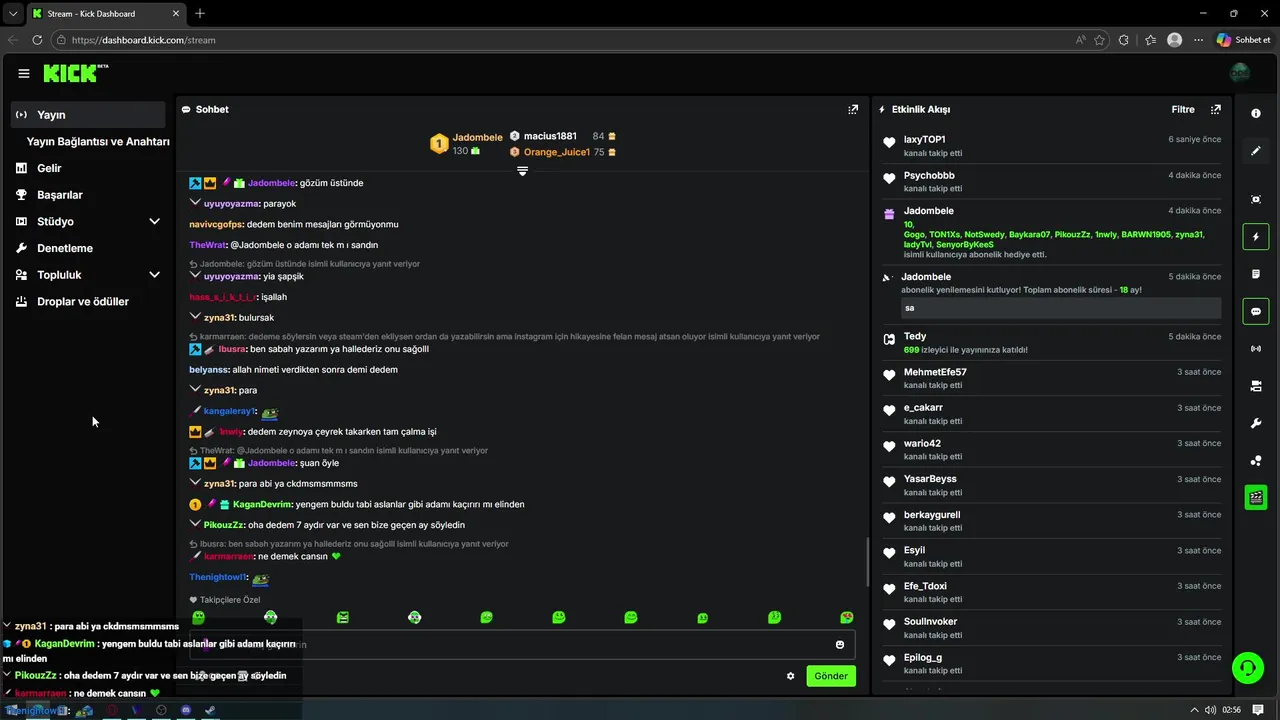The image size is (1280, 720).
Task: Click macius1881 in leaderboard
Action: click(x=550, y=136)
